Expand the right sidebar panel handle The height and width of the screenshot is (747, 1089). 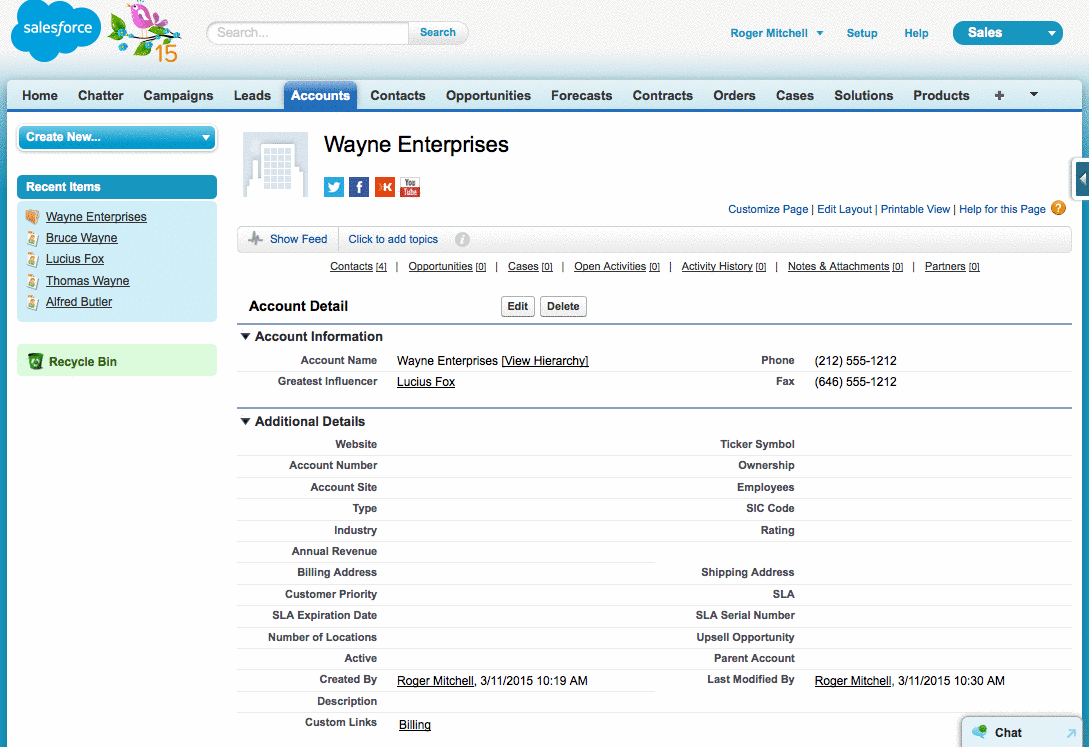point(1081,178)
